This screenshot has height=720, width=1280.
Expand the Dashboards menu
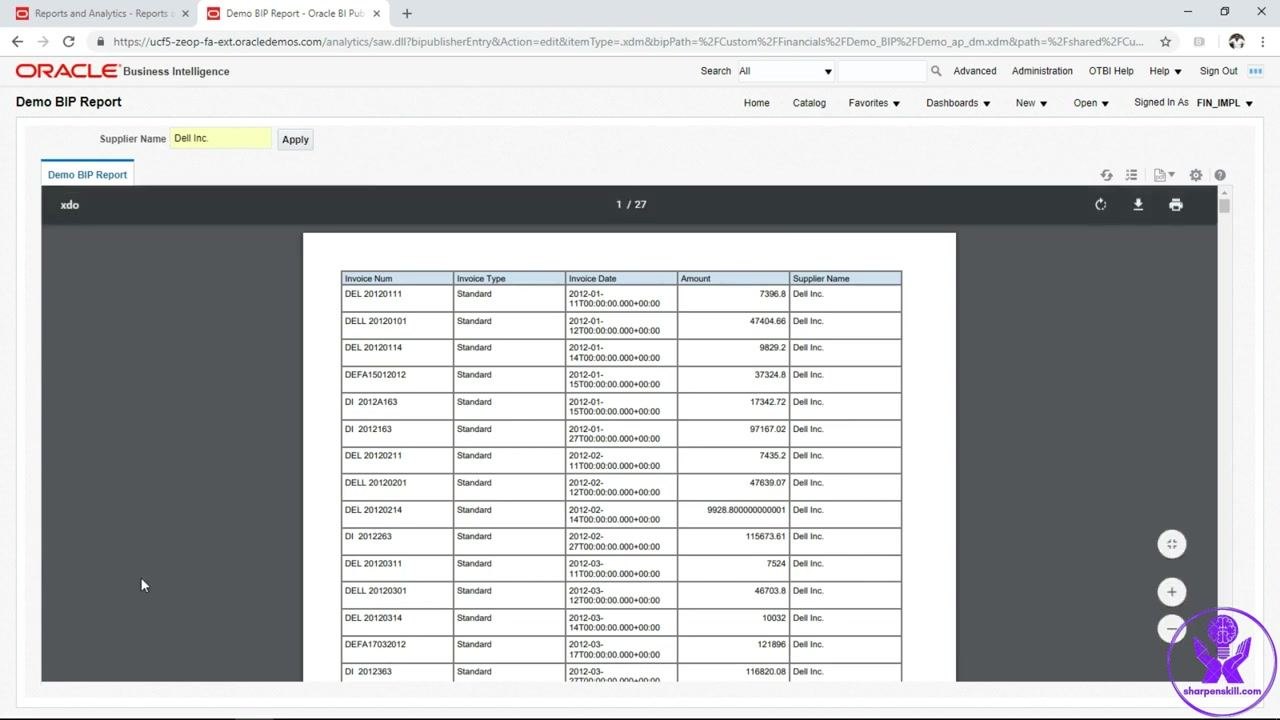[958, 103]
